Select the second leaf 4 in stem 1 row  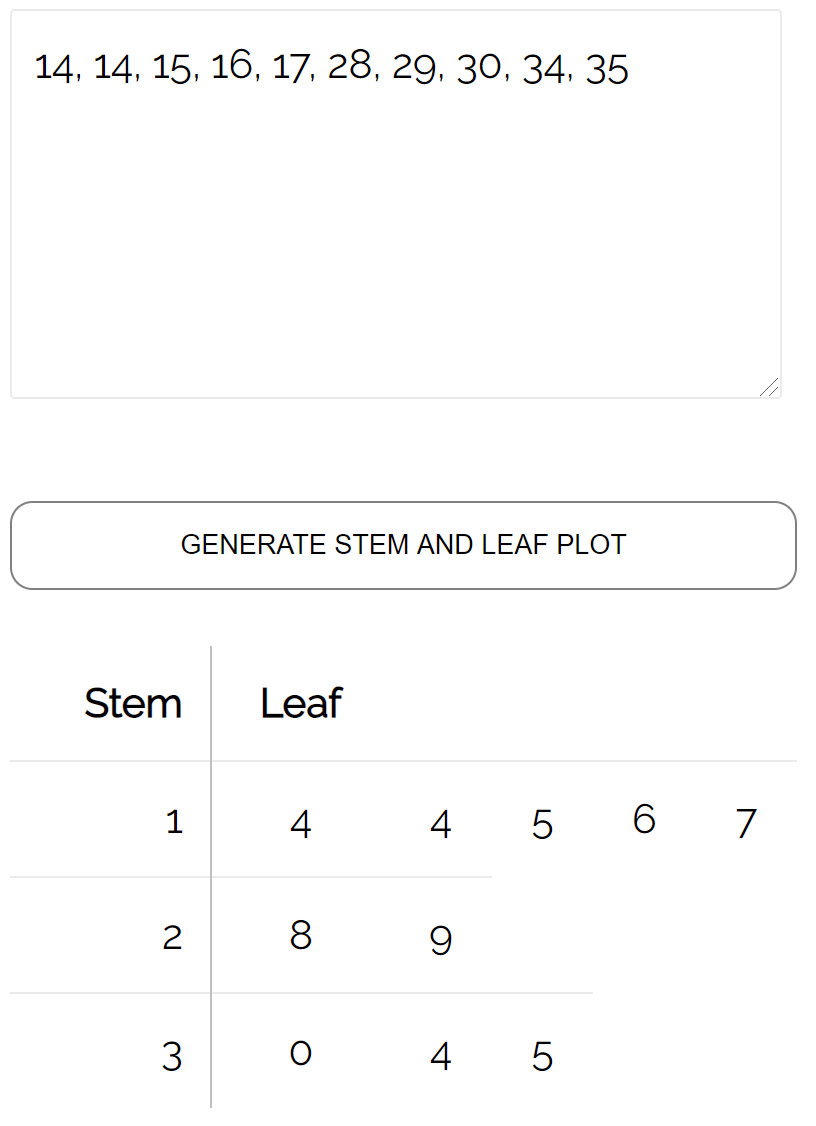(441, 823)
